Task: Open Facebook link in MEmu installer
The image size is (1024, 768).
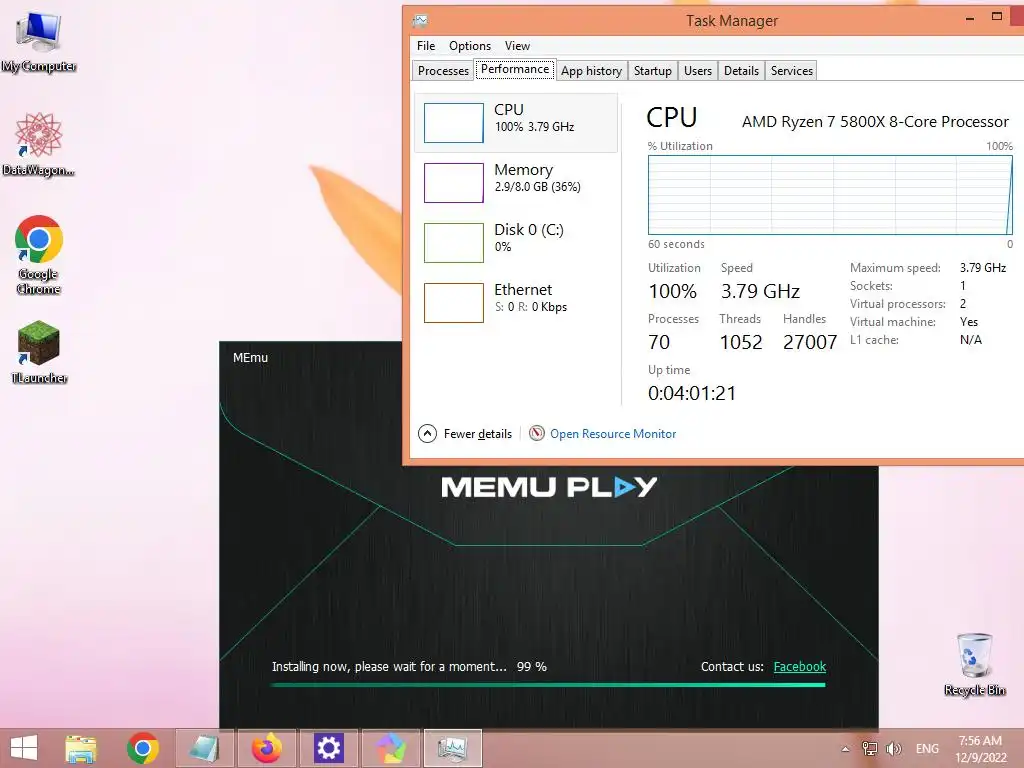Action: 799,667
